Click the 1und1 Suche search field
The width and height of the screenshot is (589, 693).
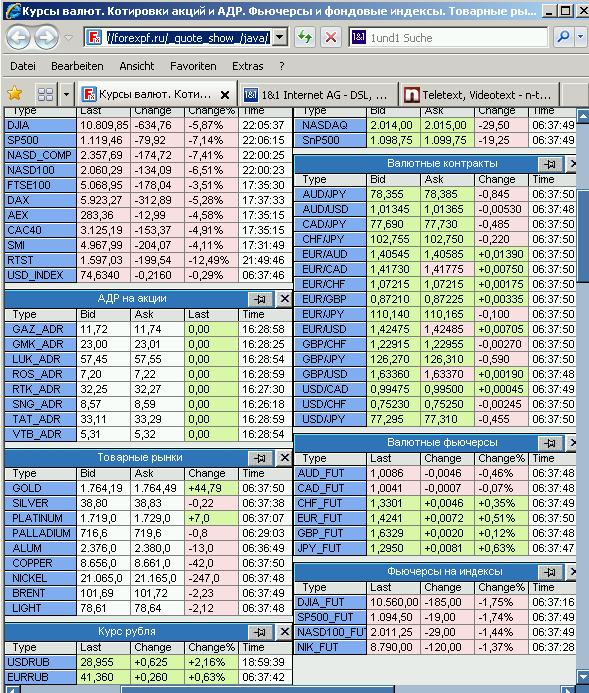pos(457,38)
